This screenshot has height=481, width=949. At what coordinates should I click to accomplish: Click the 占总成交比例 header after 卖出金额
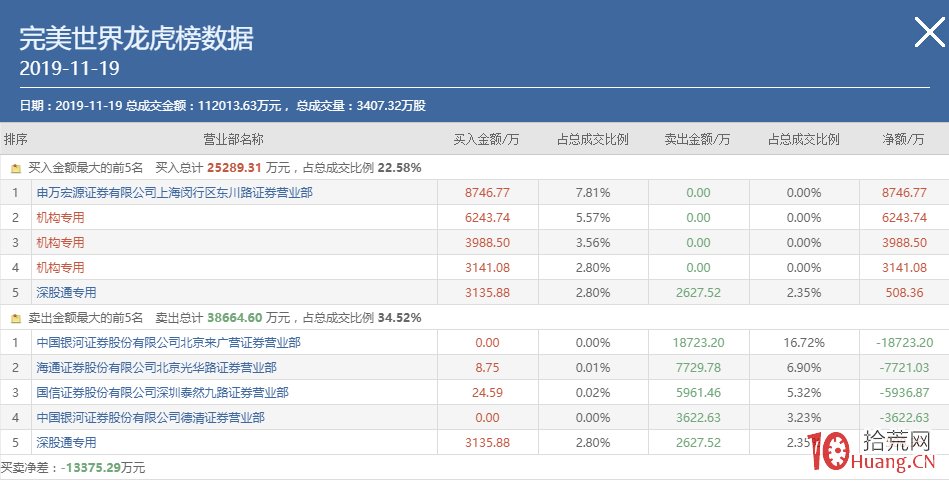click(804, 139)
